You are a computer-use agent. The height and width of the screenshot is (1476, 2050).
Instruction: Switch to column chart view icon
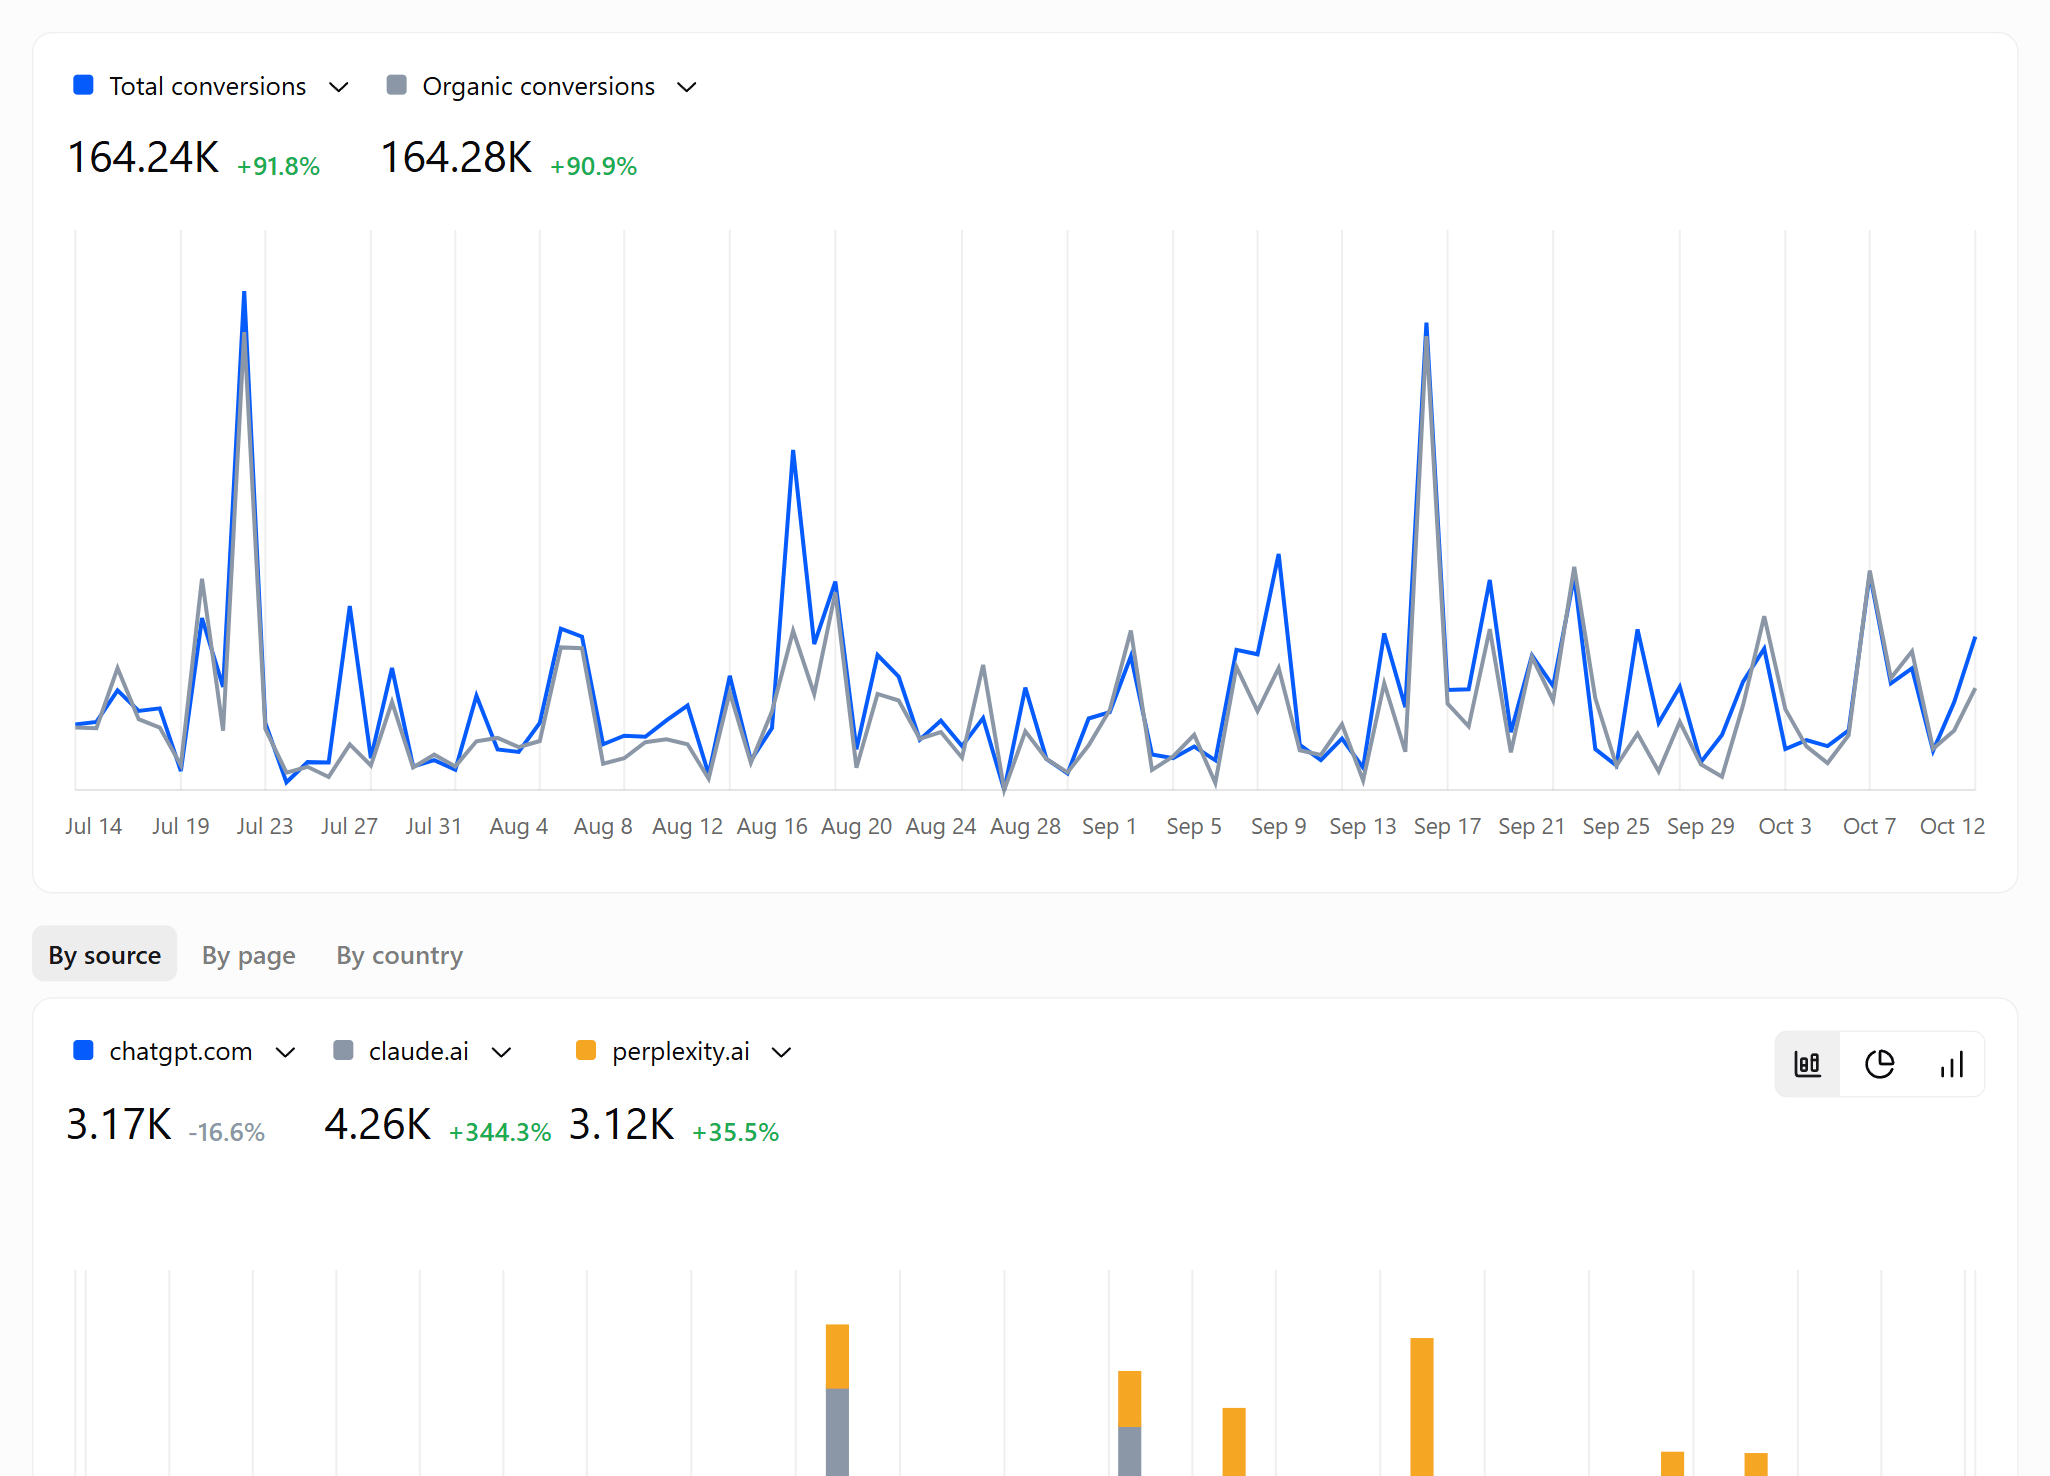pos(1951,1064)
